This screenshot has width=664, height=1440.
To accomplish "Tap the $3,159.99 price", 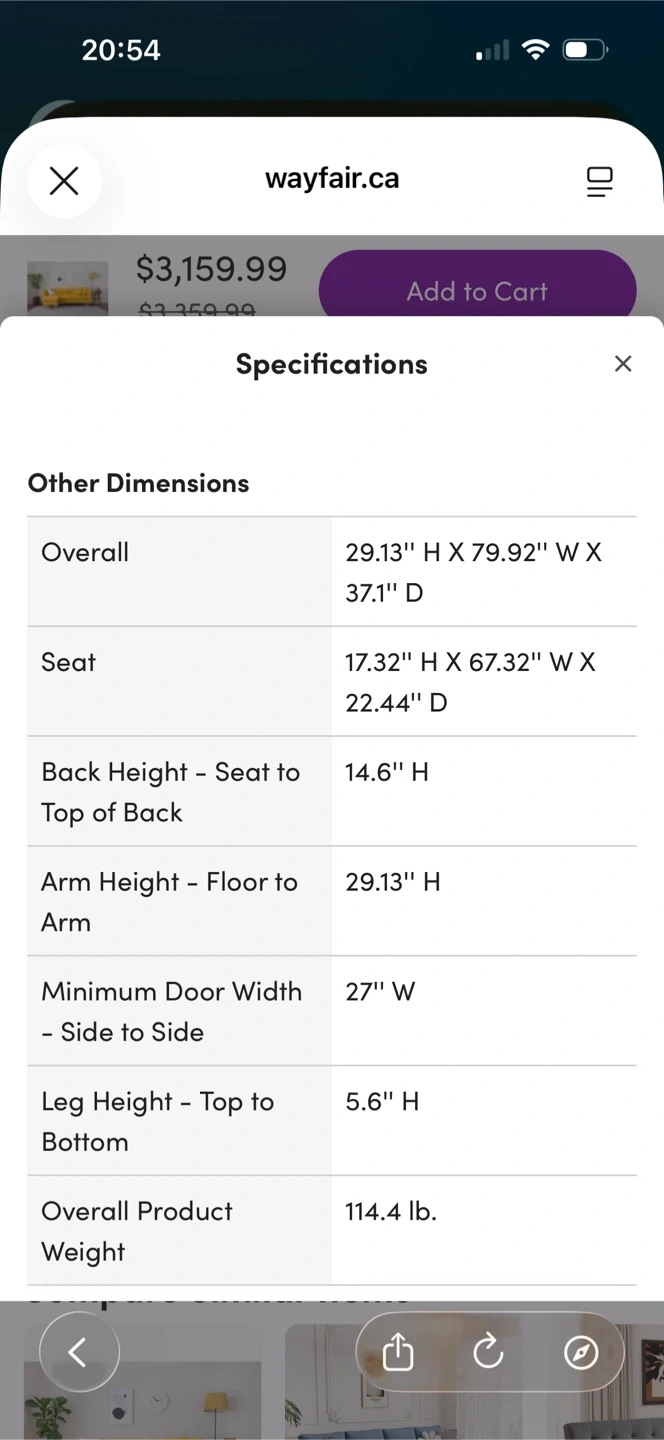I will [211, 268].
